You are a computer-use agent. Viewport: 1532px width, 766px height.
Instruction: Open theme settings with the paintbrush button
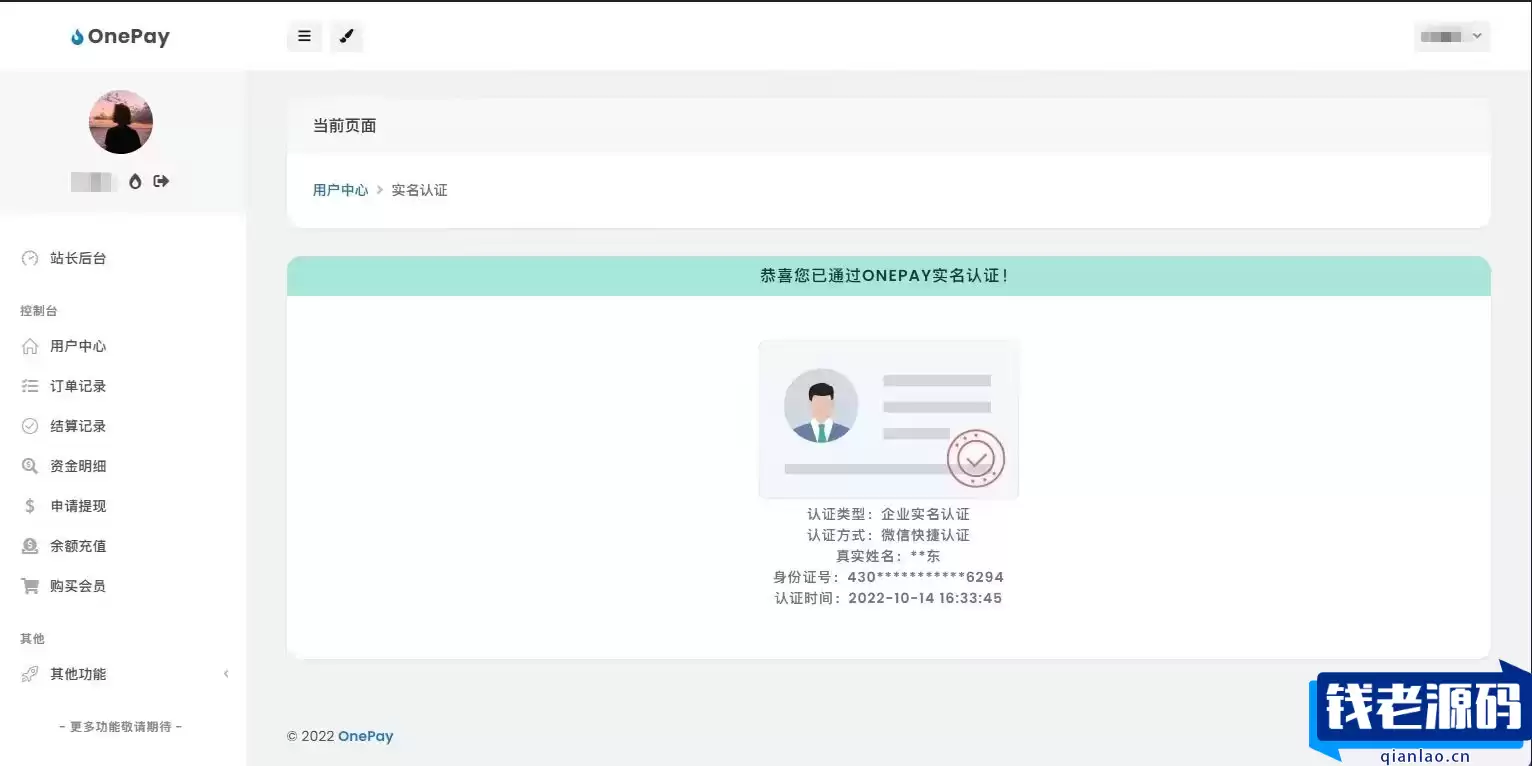346,37
